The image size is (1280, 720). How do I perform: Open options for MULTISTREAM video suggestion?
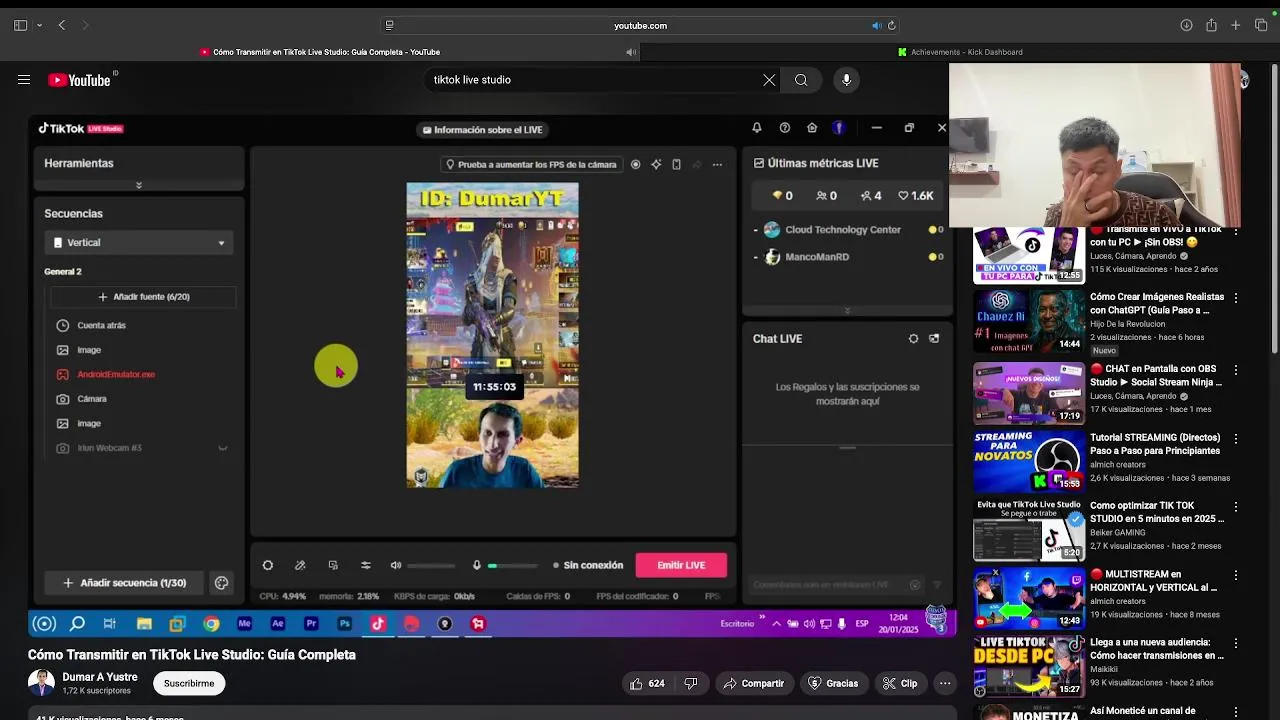click(1236, 576)
